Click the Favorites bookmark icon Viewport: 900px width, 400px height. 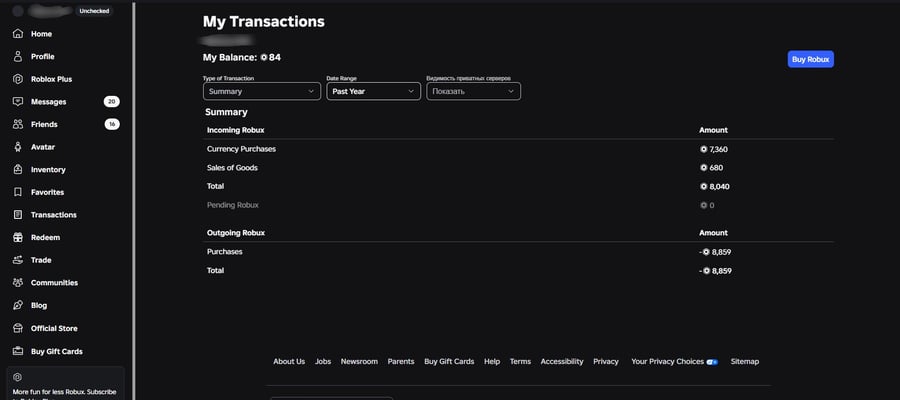(18, 192)
